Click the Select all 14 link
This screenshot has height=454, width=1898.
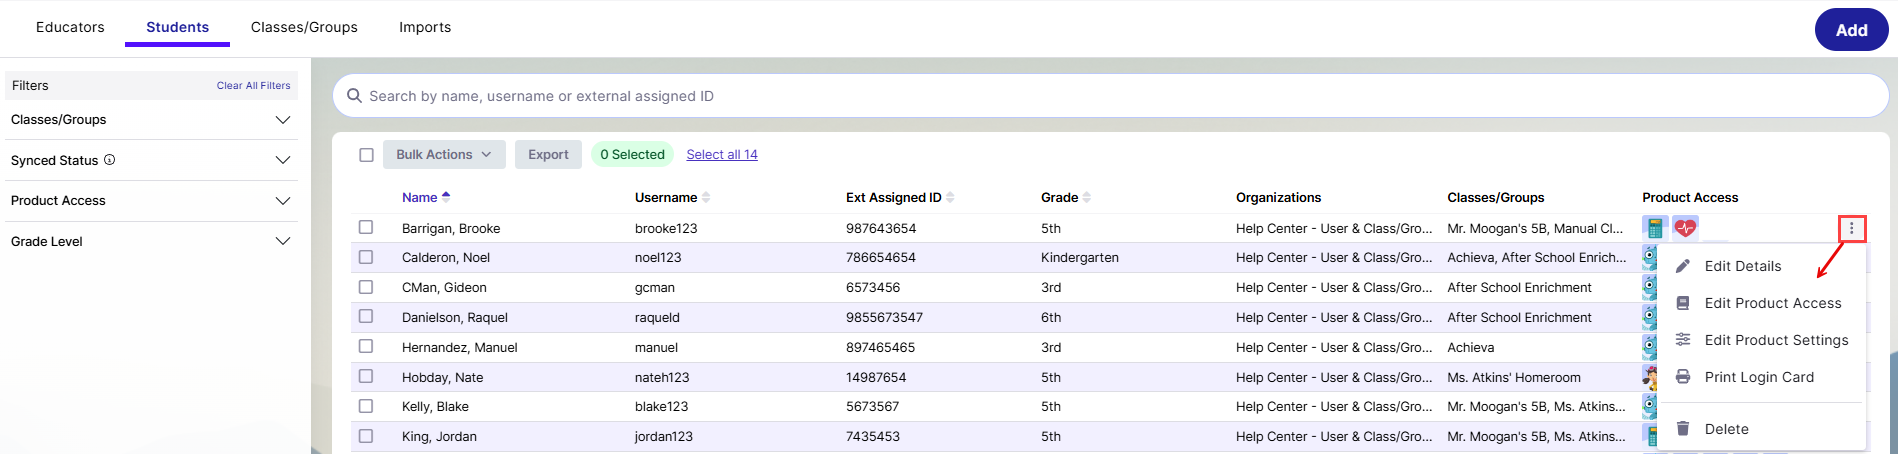click(721, 155)
